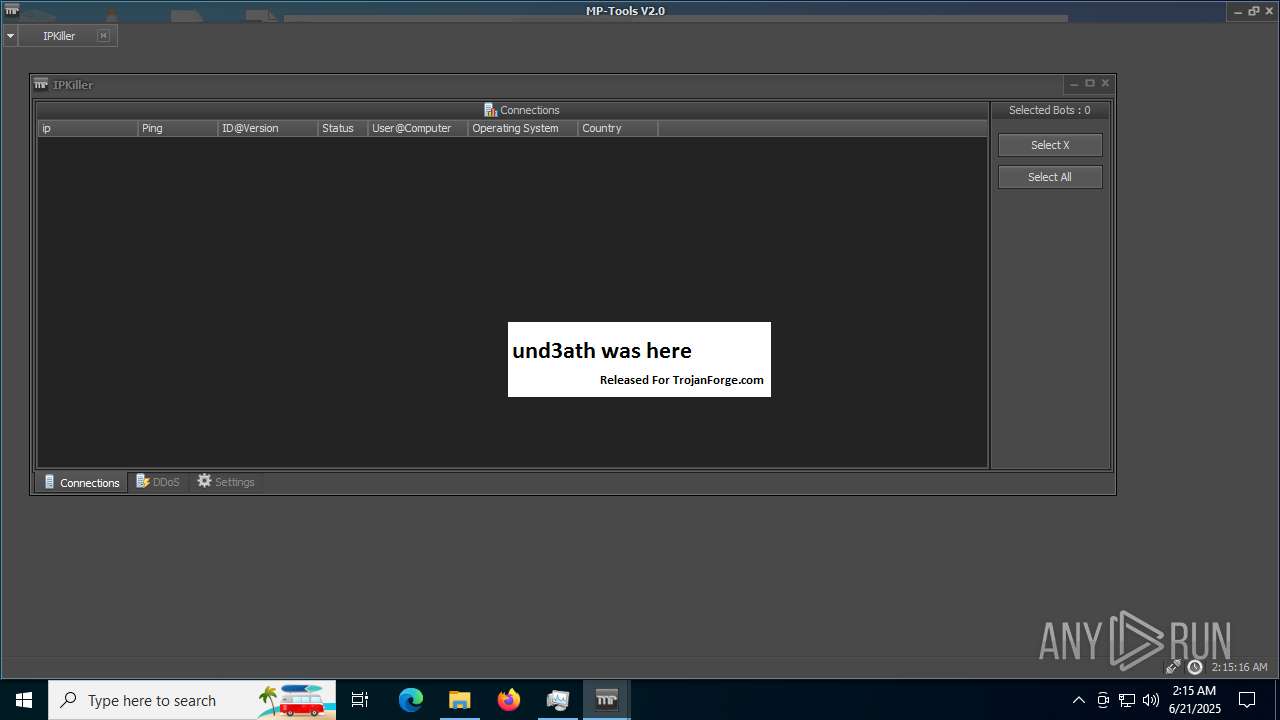The height and width of the screenshot is (720, 1280).
Task: Click the Select All button
Action: pyautogui.click(x=1050, y=177)
